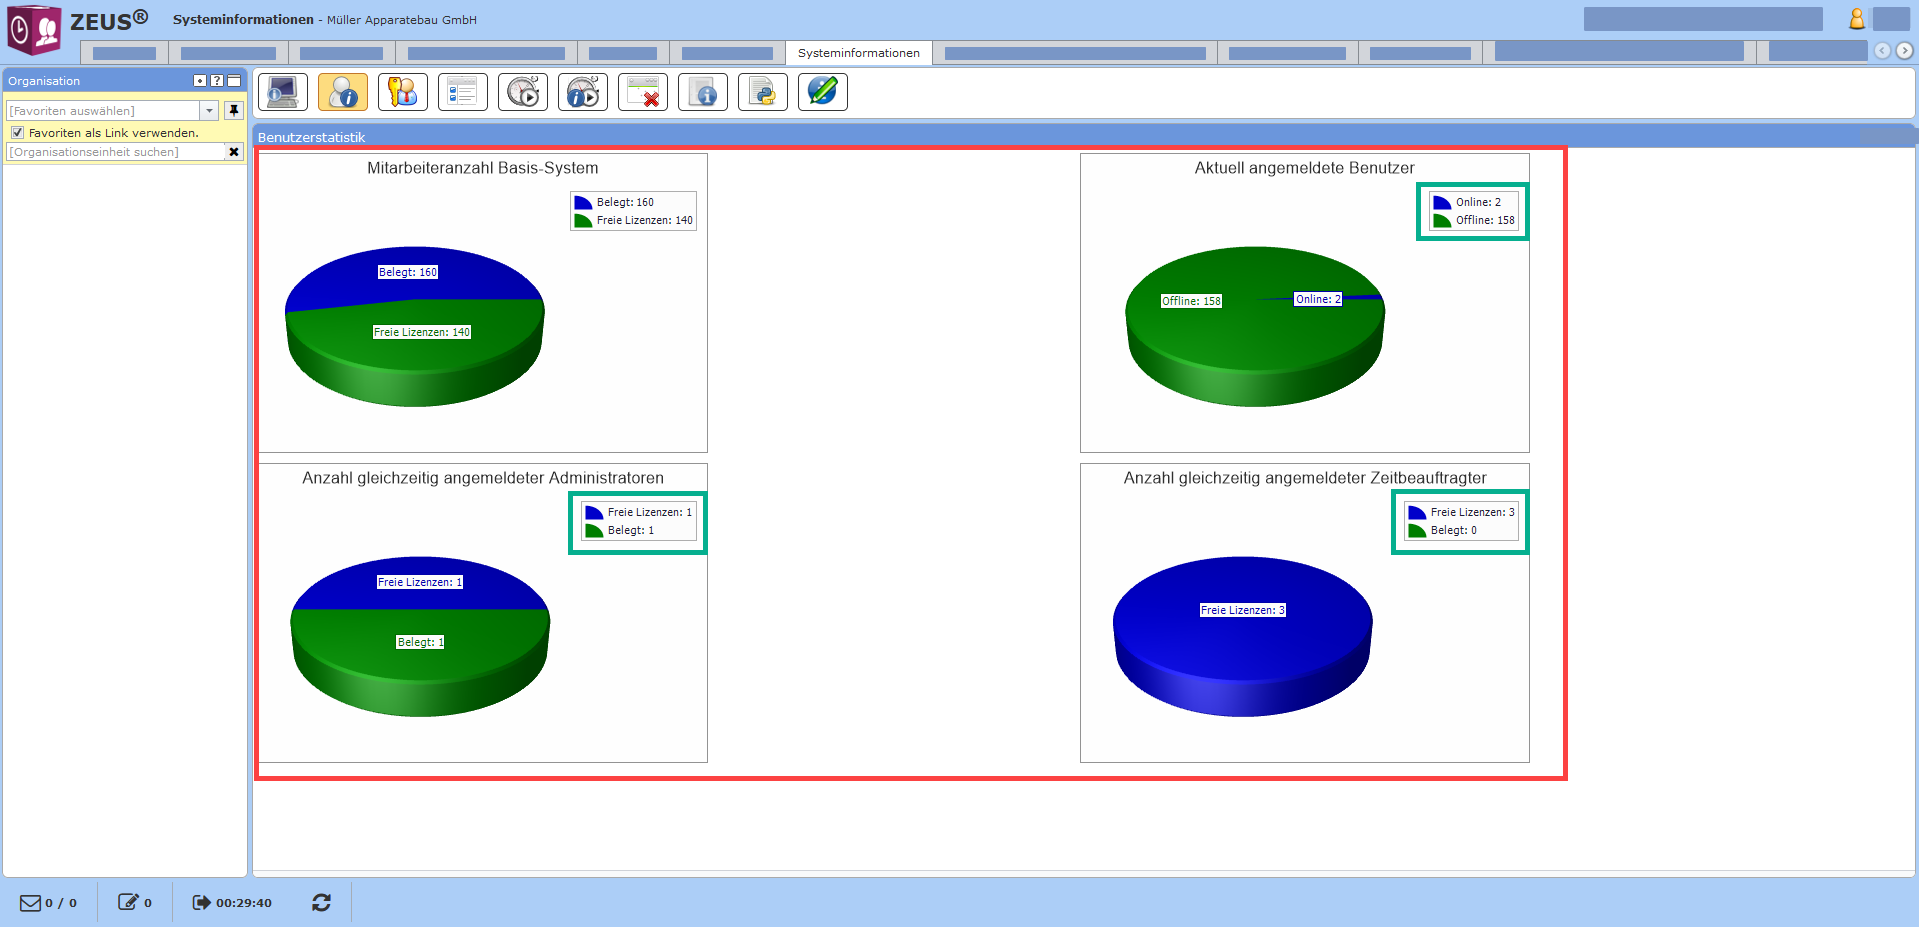The image size is (1919, 927).
Task: Click the refresh arrows in status bar
Action: (x=321, y=903)
